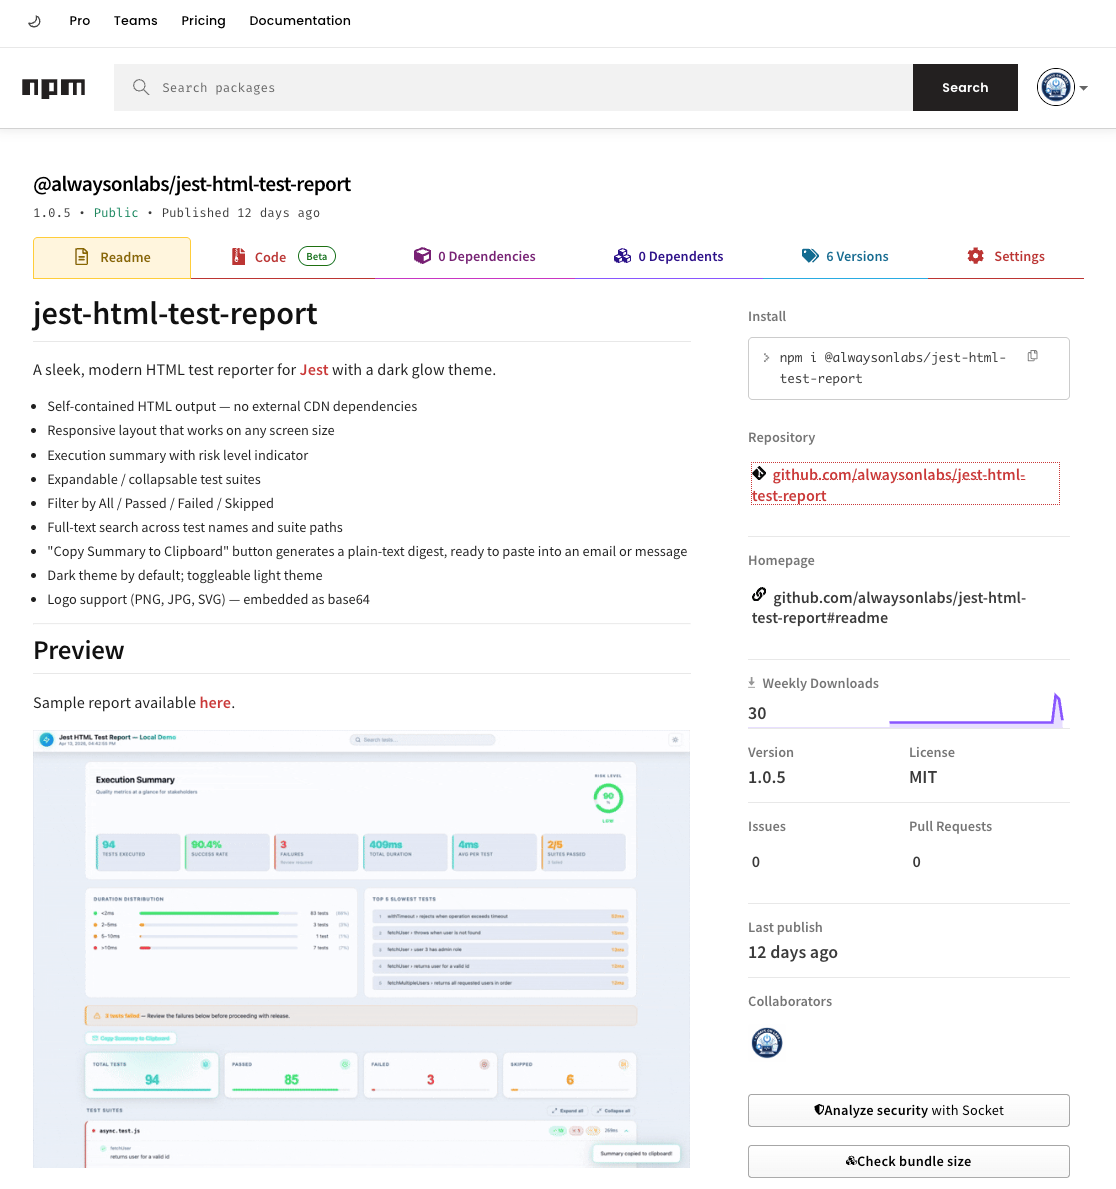Click the 'Filter by All / Passed / Failed / Skipped' line
This screenshot has width=1116, height=1189.
click(161, 504)
